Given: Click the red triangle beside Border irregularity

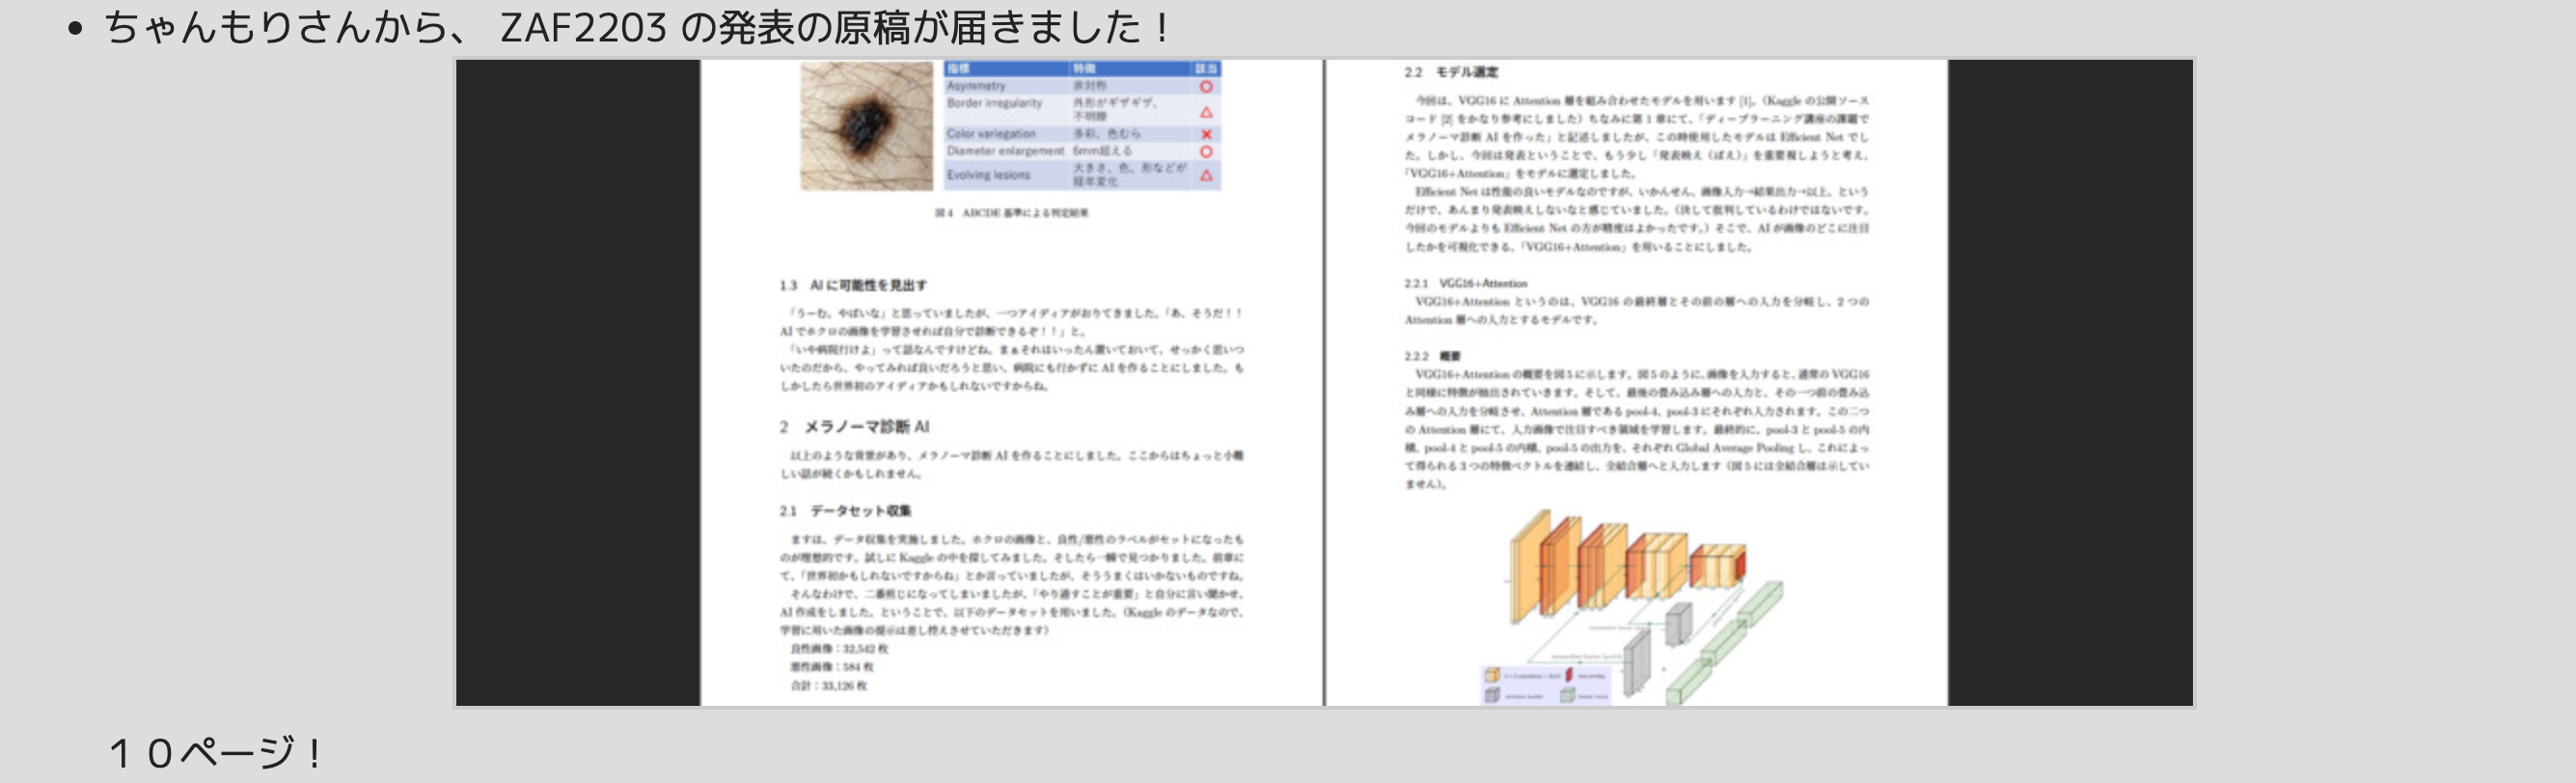Looking at the screenshot, I should tap(1206, 111).
